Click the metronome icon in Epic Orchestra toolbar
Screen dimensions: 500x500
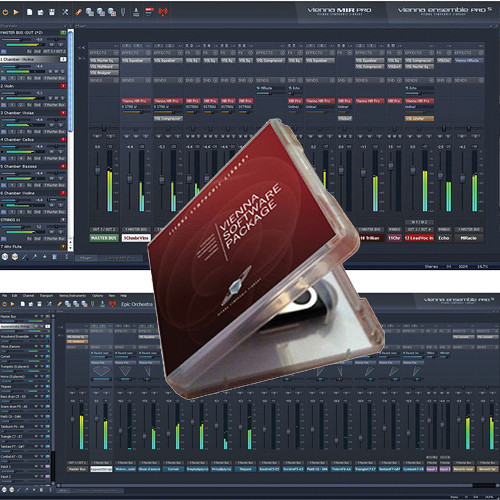103,304
